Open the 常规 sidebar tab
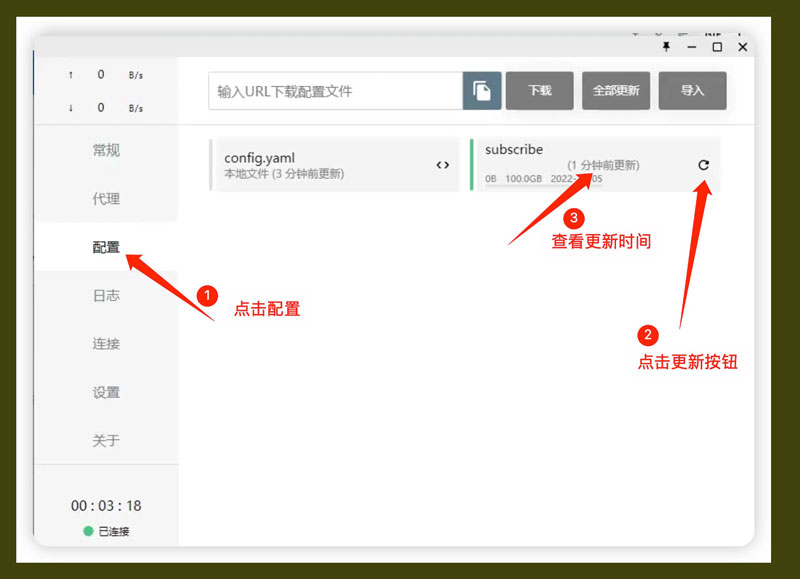 [x=106, y=150]
